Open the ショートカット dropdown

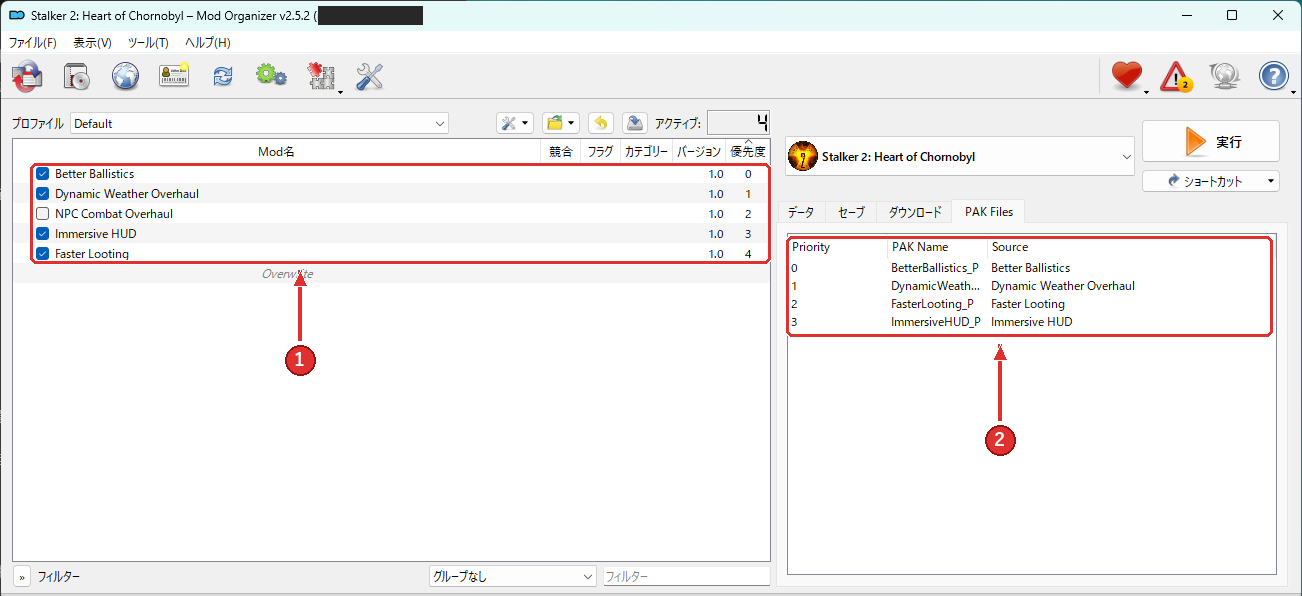tap(1211, 181)
